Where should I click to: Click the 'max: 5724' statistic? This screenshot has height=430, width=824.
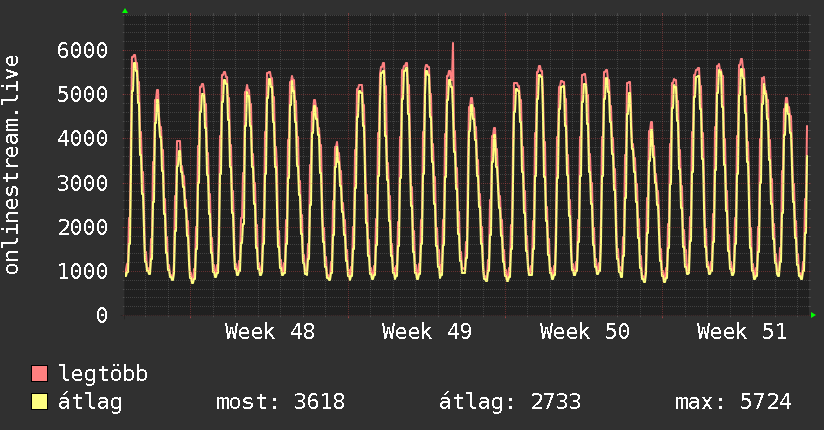click(x=733, y=402)
